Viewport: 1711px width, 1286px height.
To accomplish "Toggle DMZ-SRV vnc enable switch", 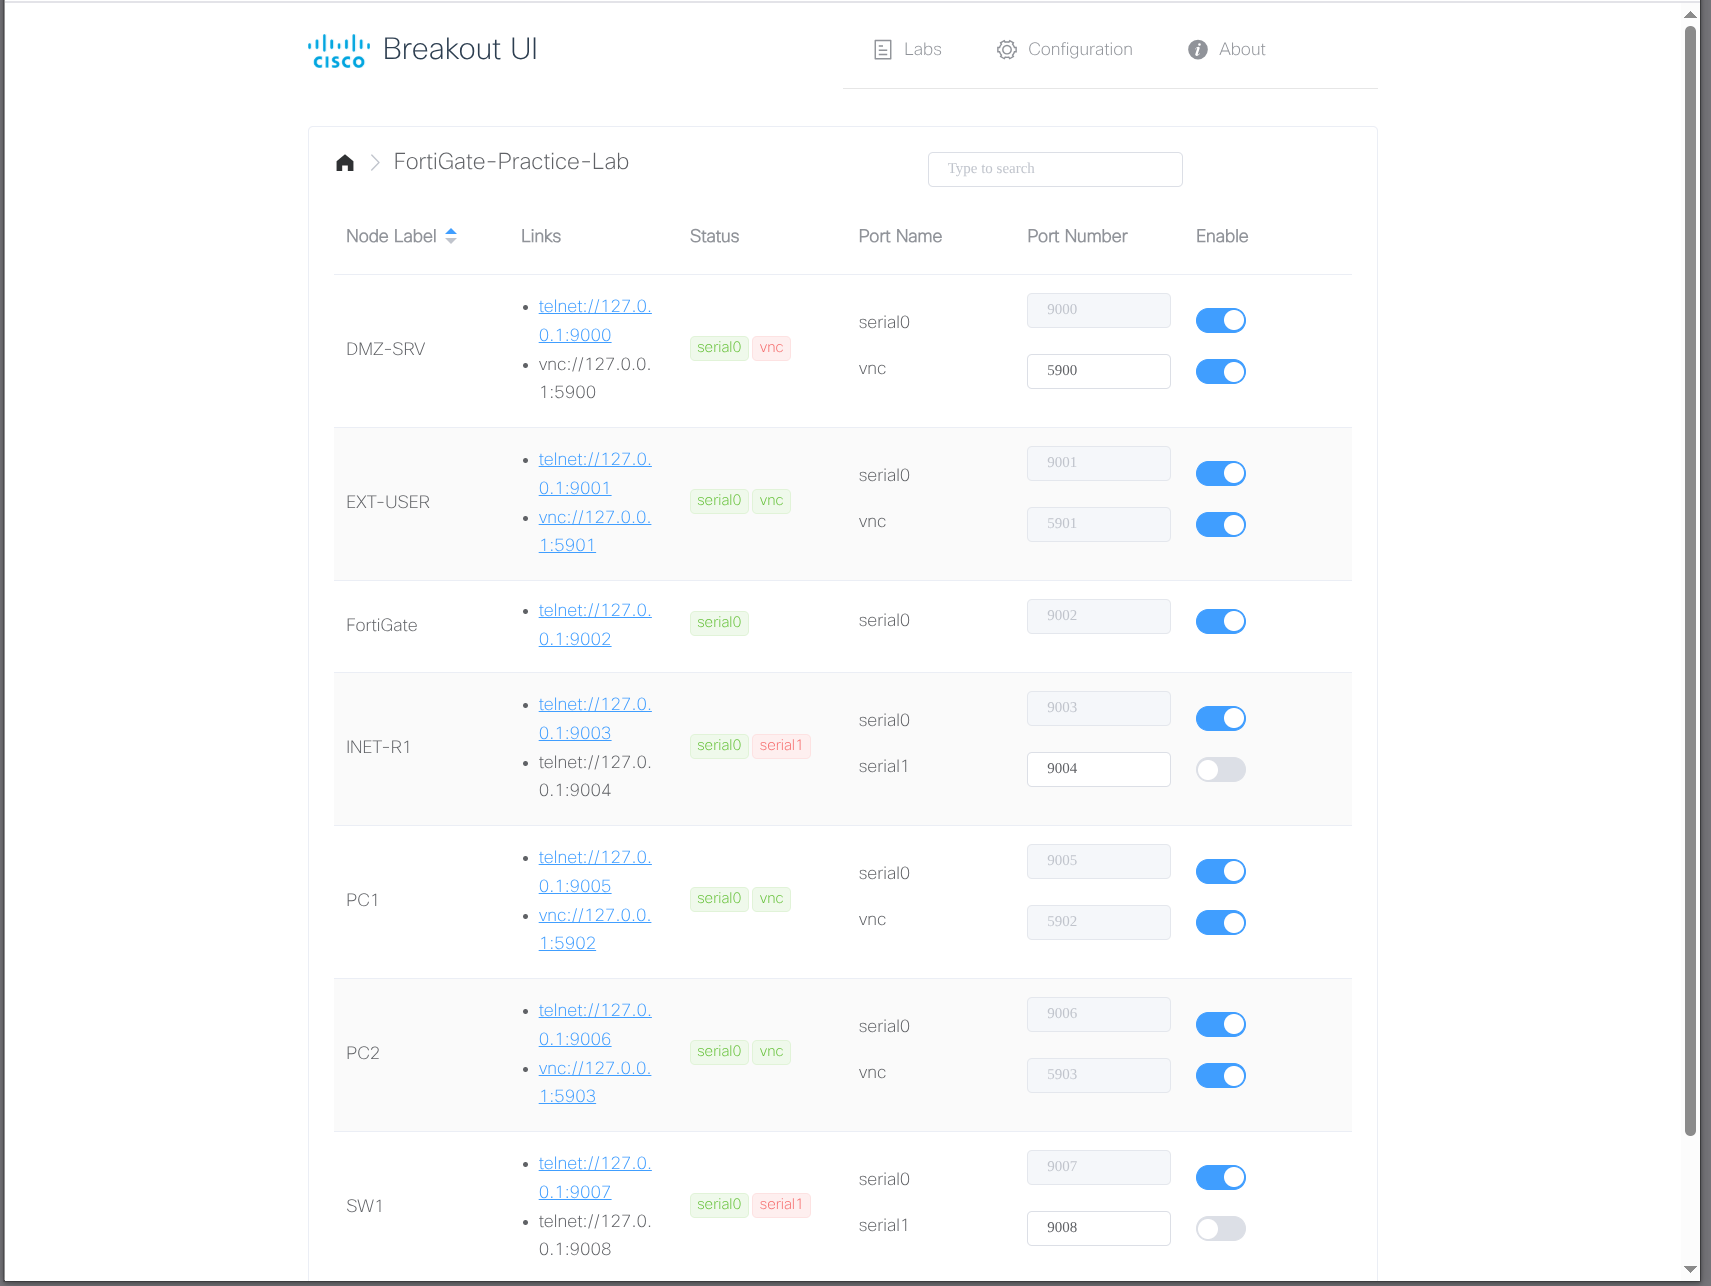I will pos(1221,371).
